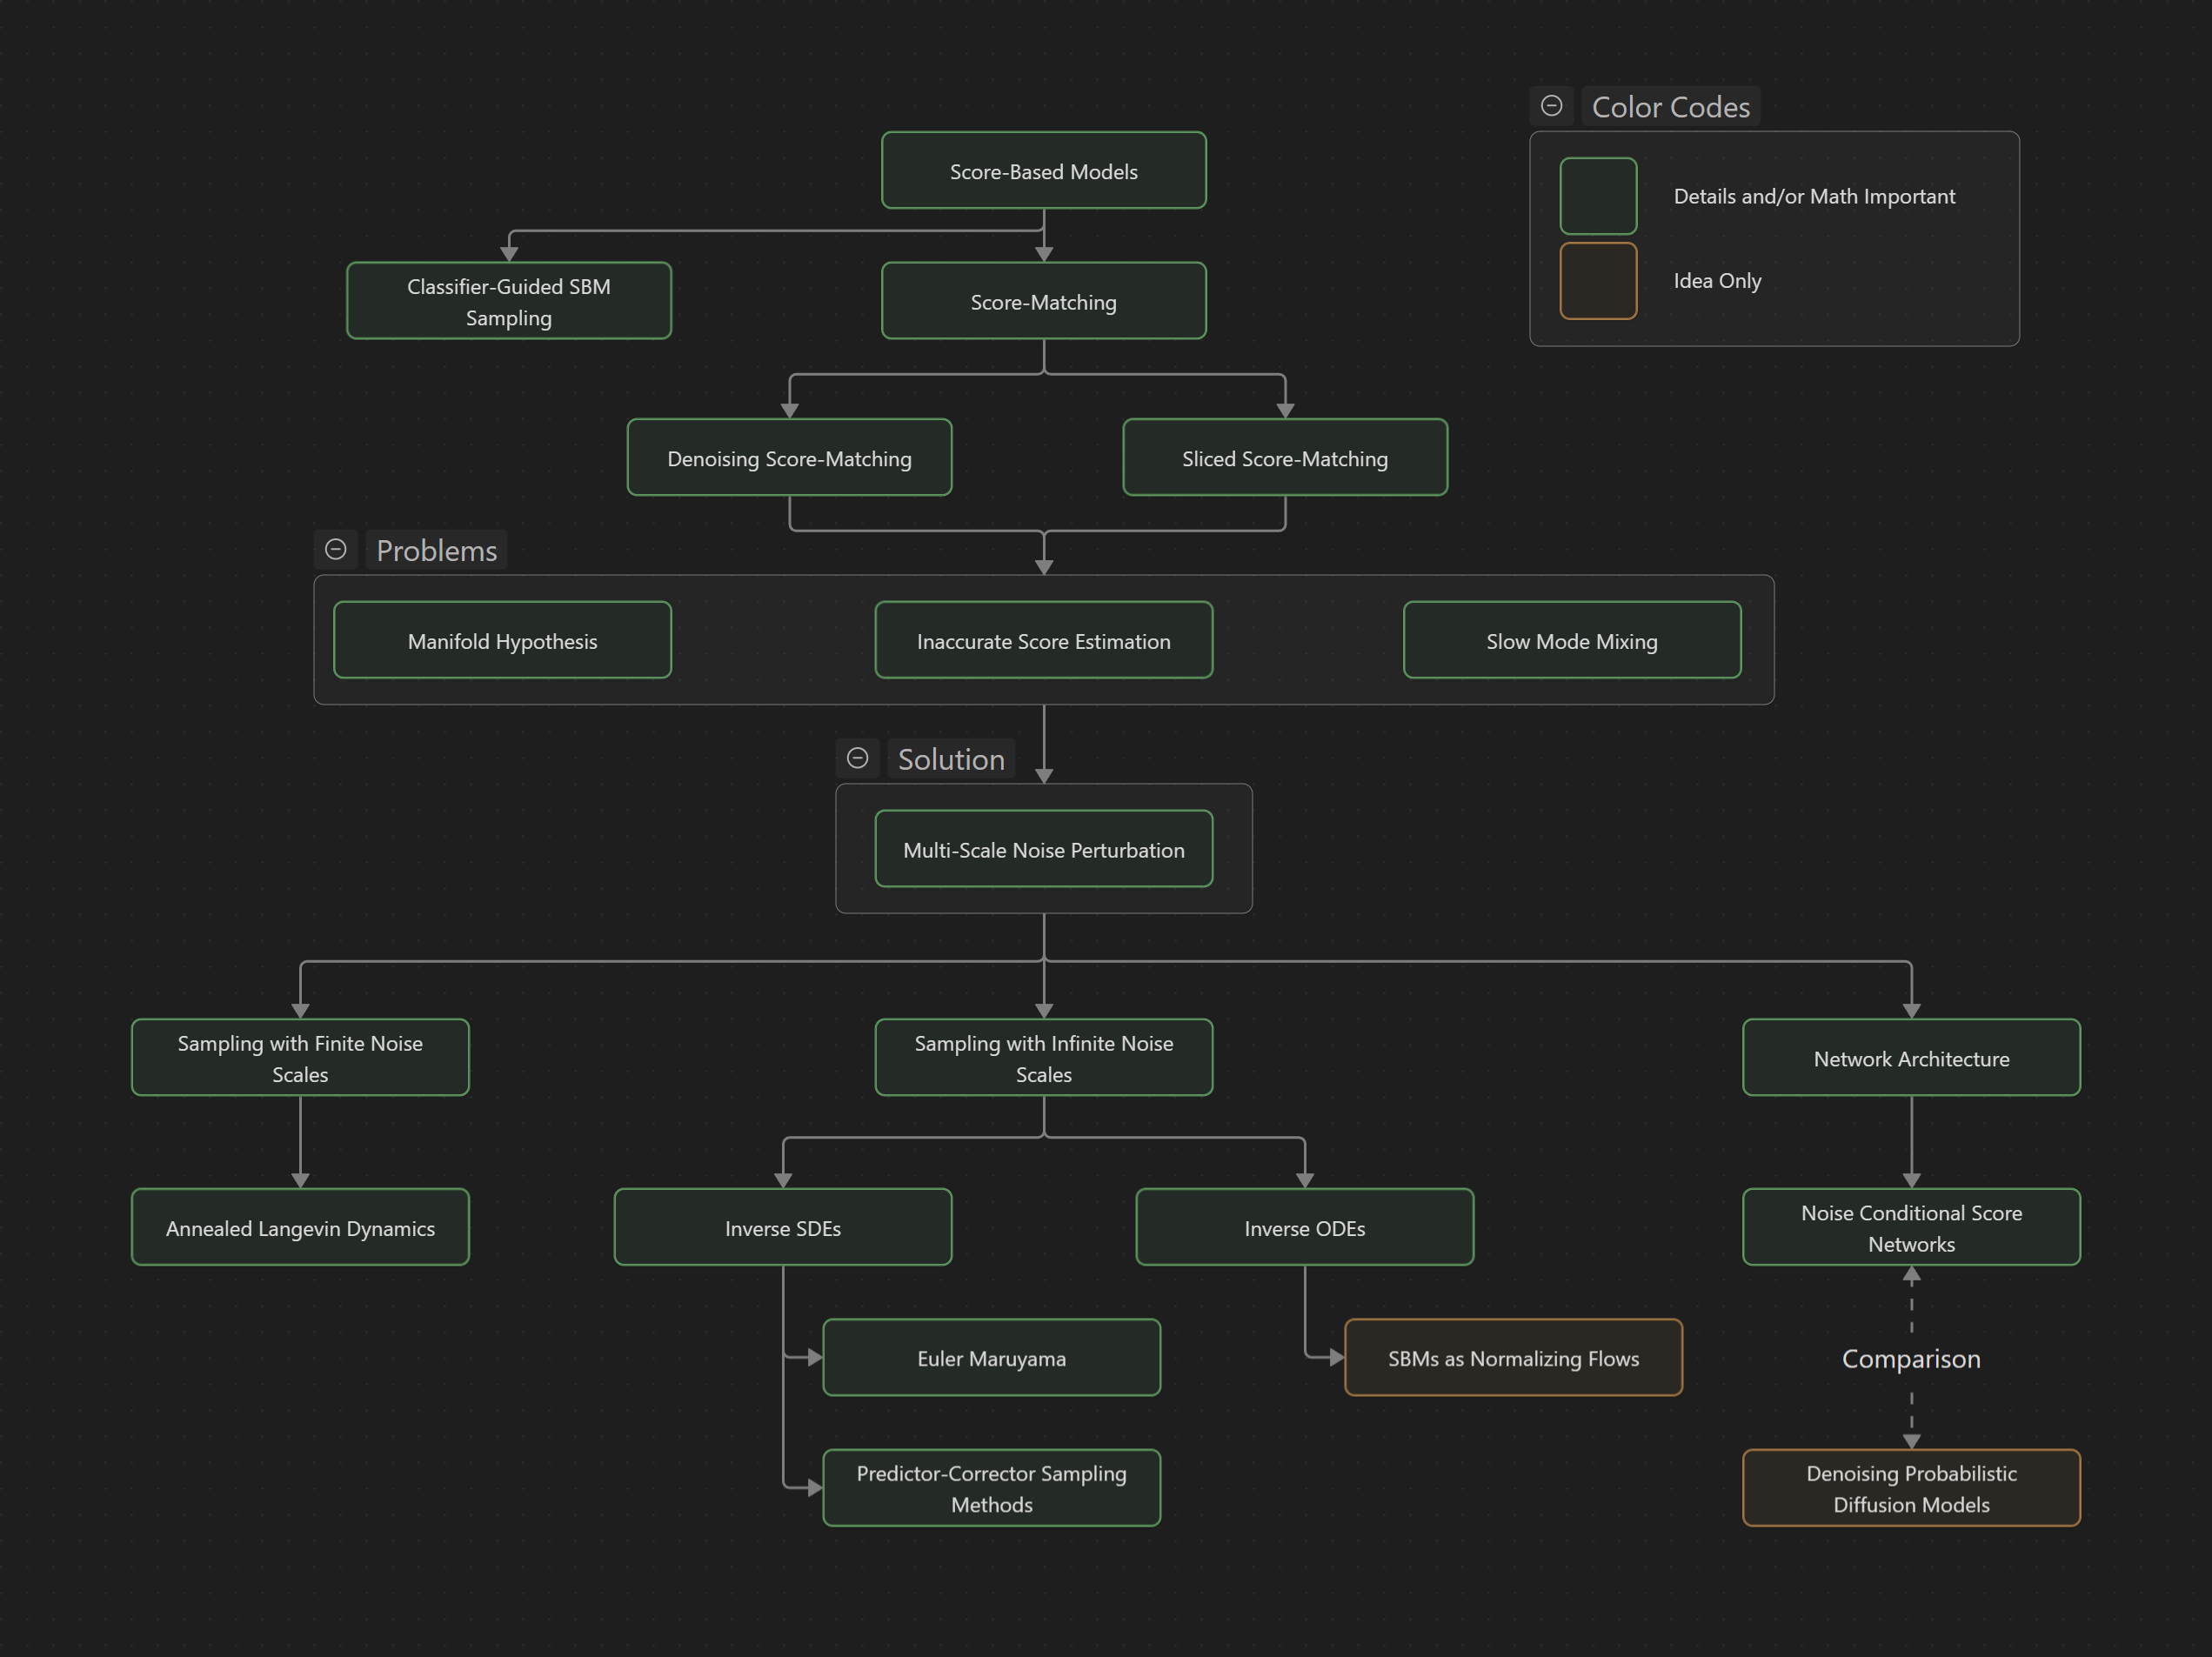Select the Inaccurate Score Estimation node
Viewport: 2212px width, 1657px height.
pos(1043,640)
